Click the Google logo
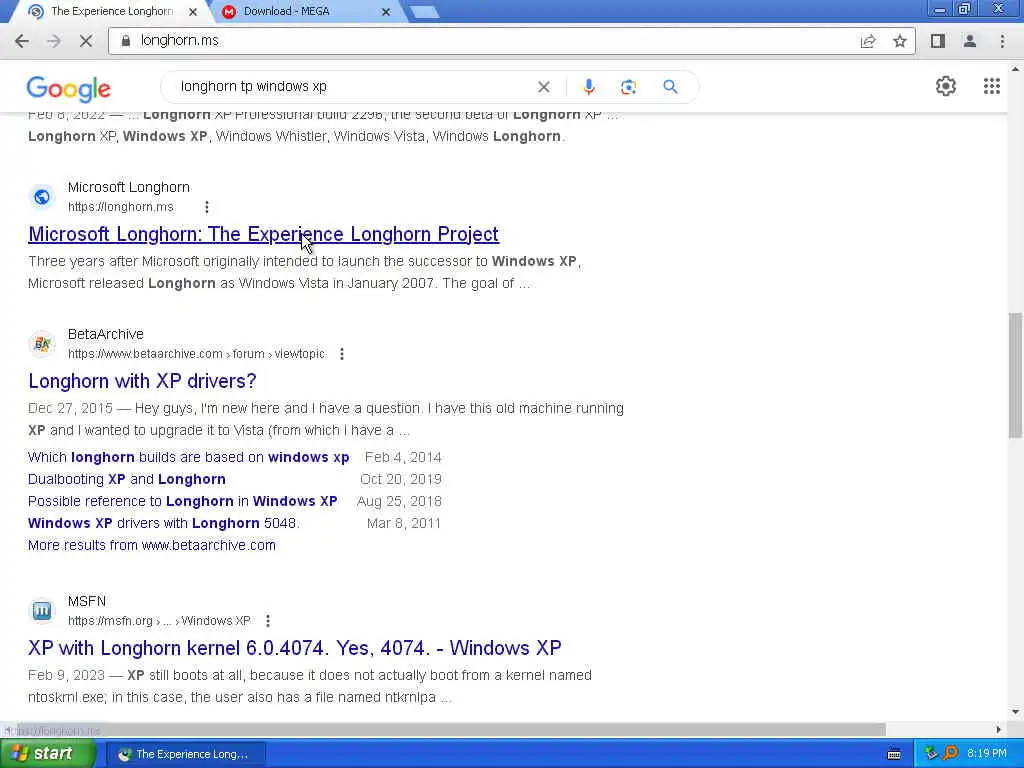This screenshot has width=1024, height=768. tap(69, 89)
